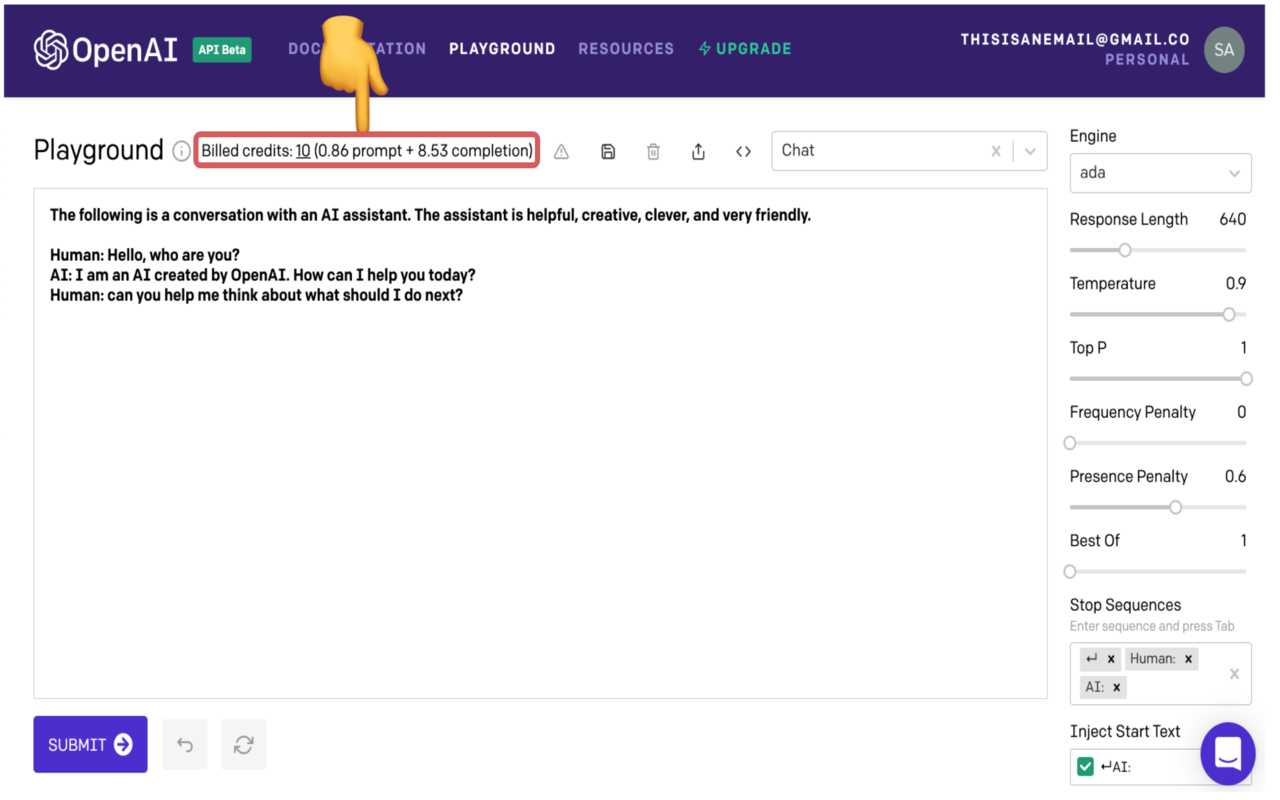Viewport: 1280px width, 800px height.
Task: Open the info icon next to Playground
Action: click(x=181, y=151)
